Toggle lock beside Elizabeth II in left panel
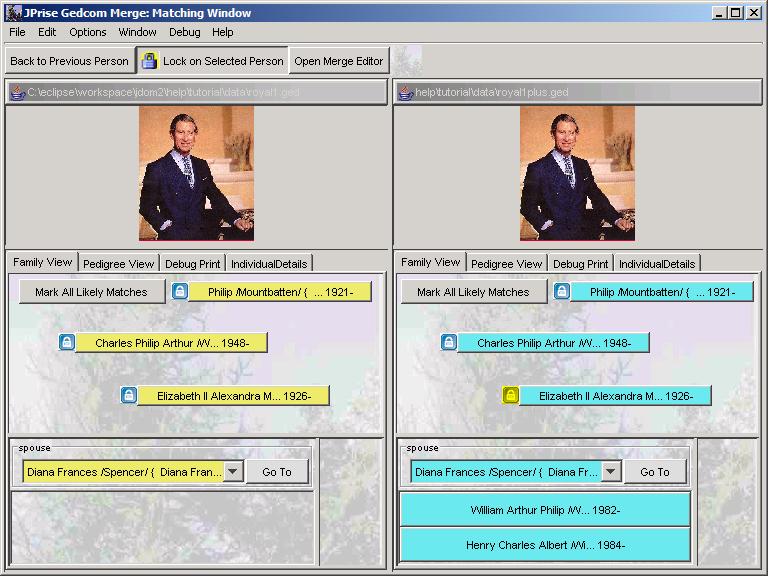This screenshot has height=576, width=768. [x=129, y=396]
